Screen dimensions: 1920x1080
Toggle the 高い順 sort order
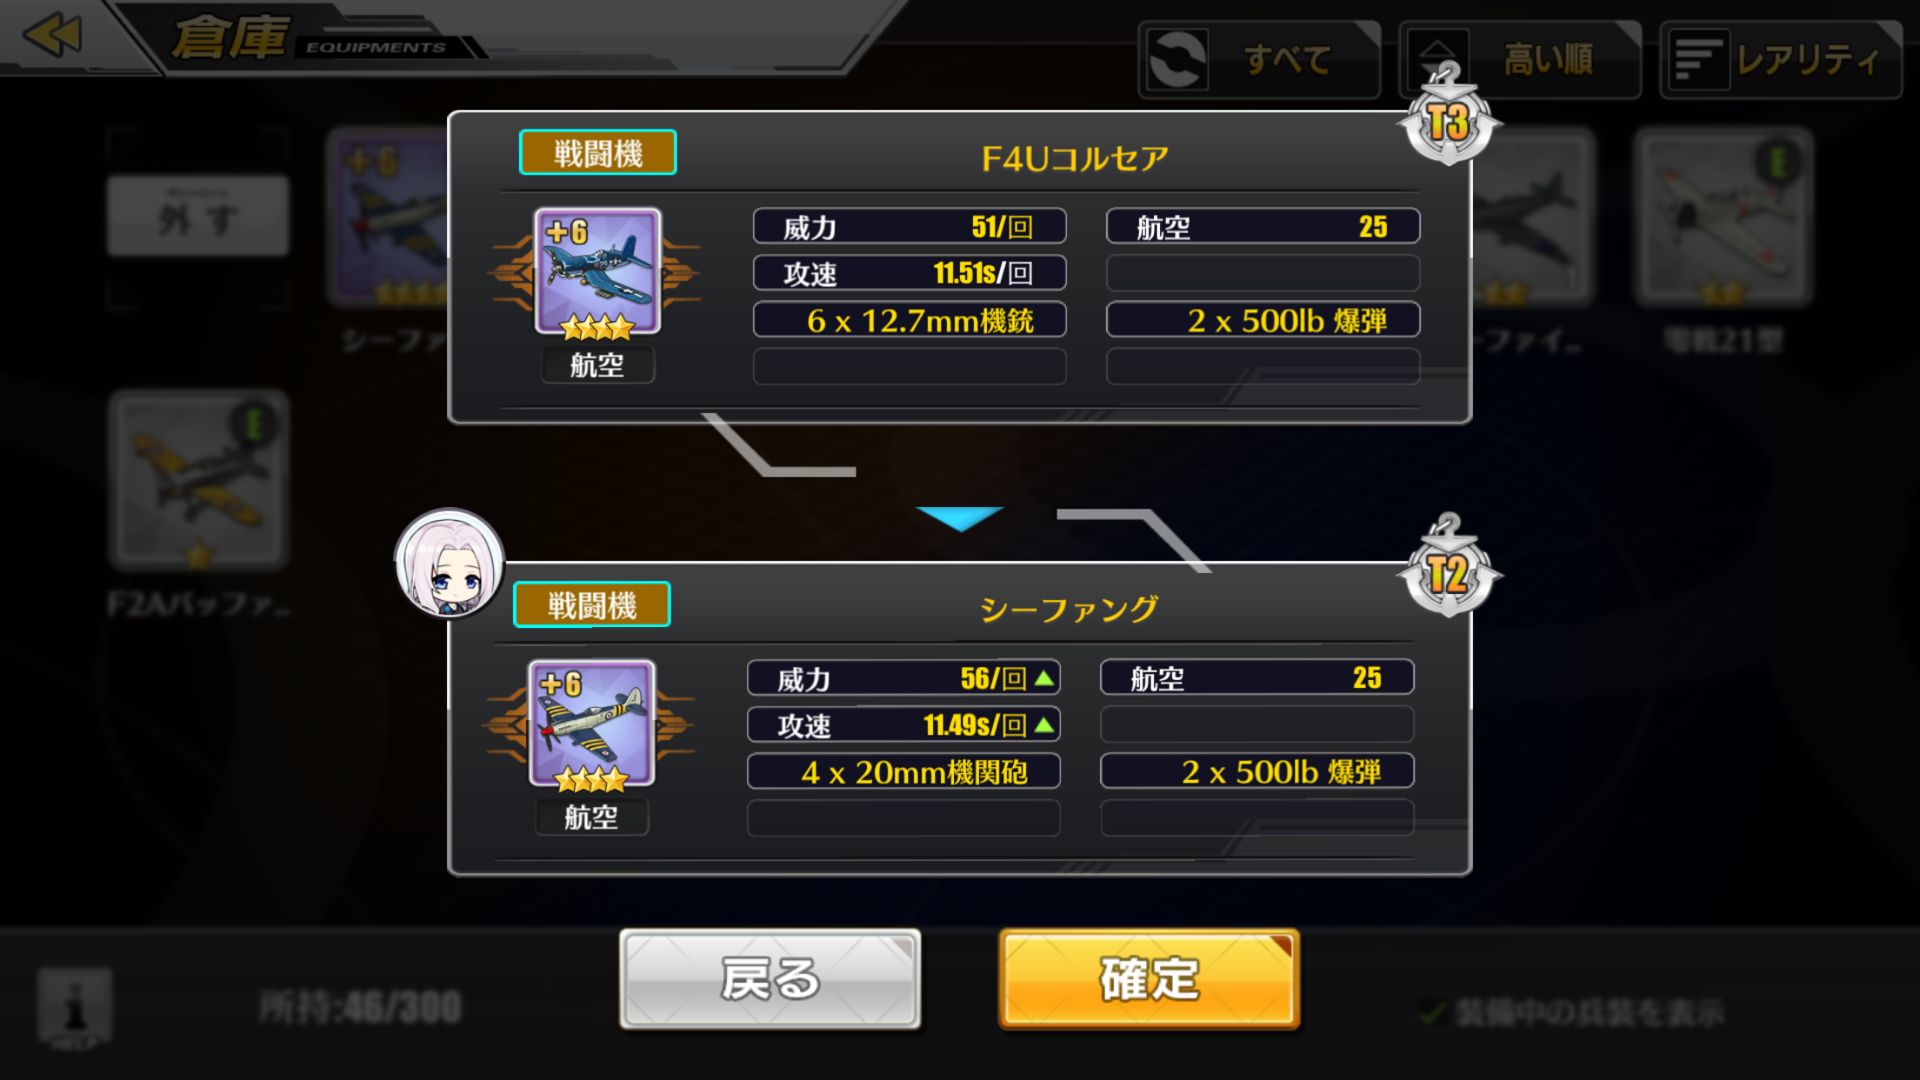point(1519,60)
